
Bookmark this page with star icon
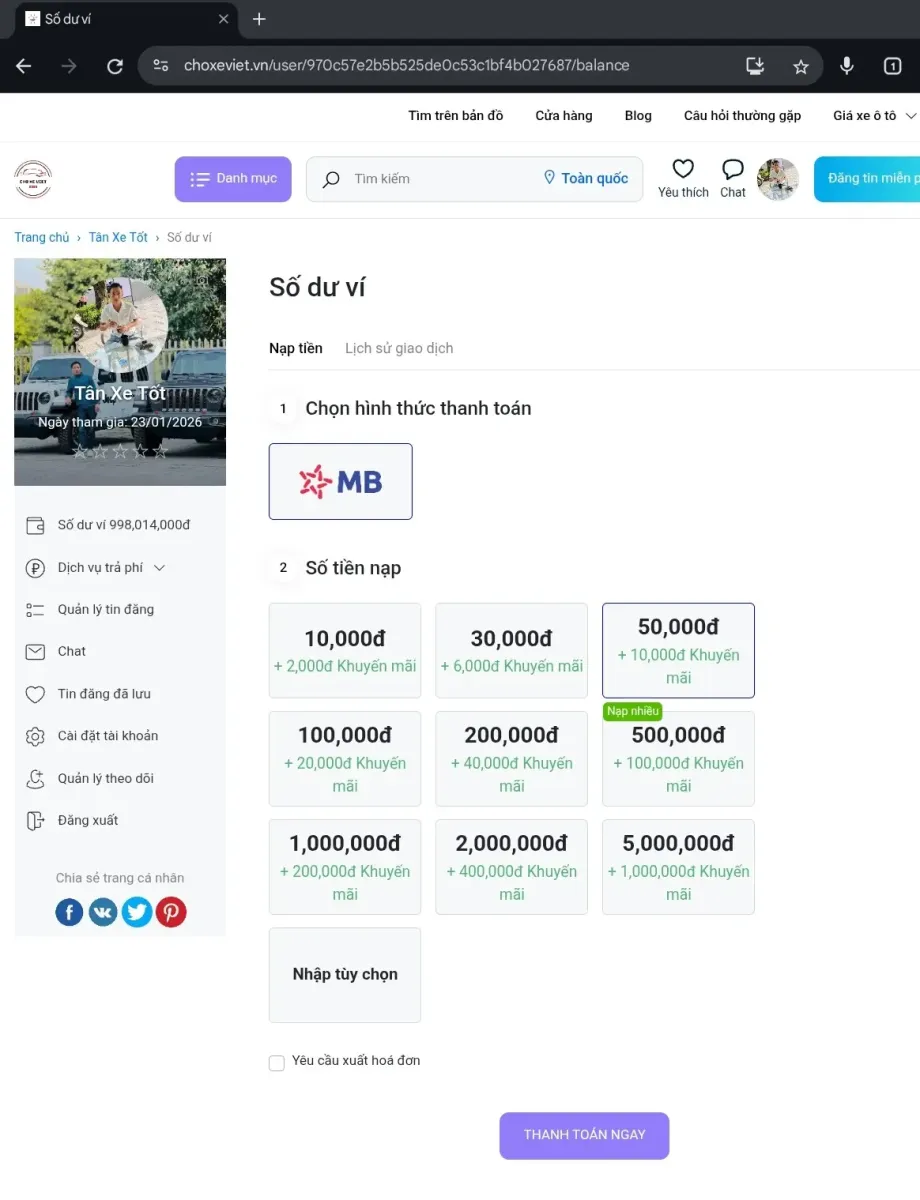pyautogui.click(x=801, y=66)
